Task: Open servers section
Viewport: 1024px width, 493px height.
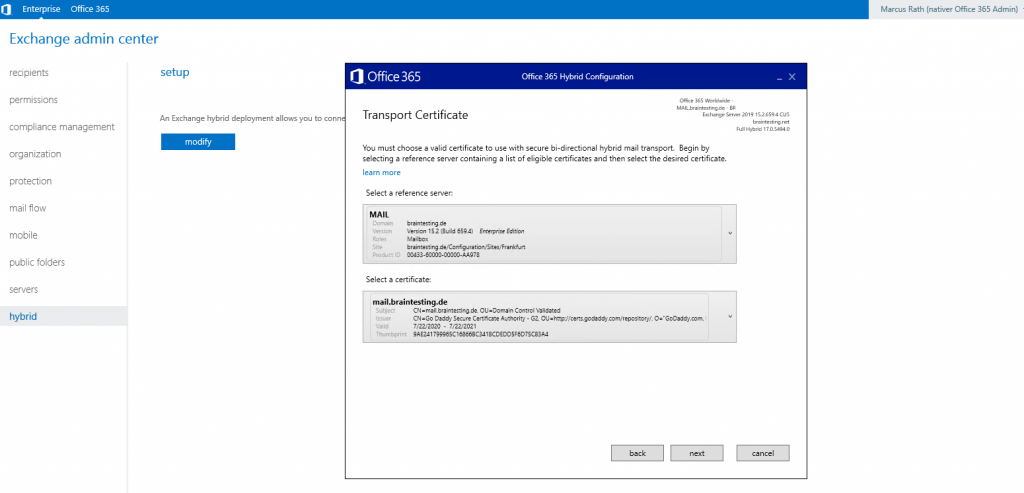Action: point(24,289)
